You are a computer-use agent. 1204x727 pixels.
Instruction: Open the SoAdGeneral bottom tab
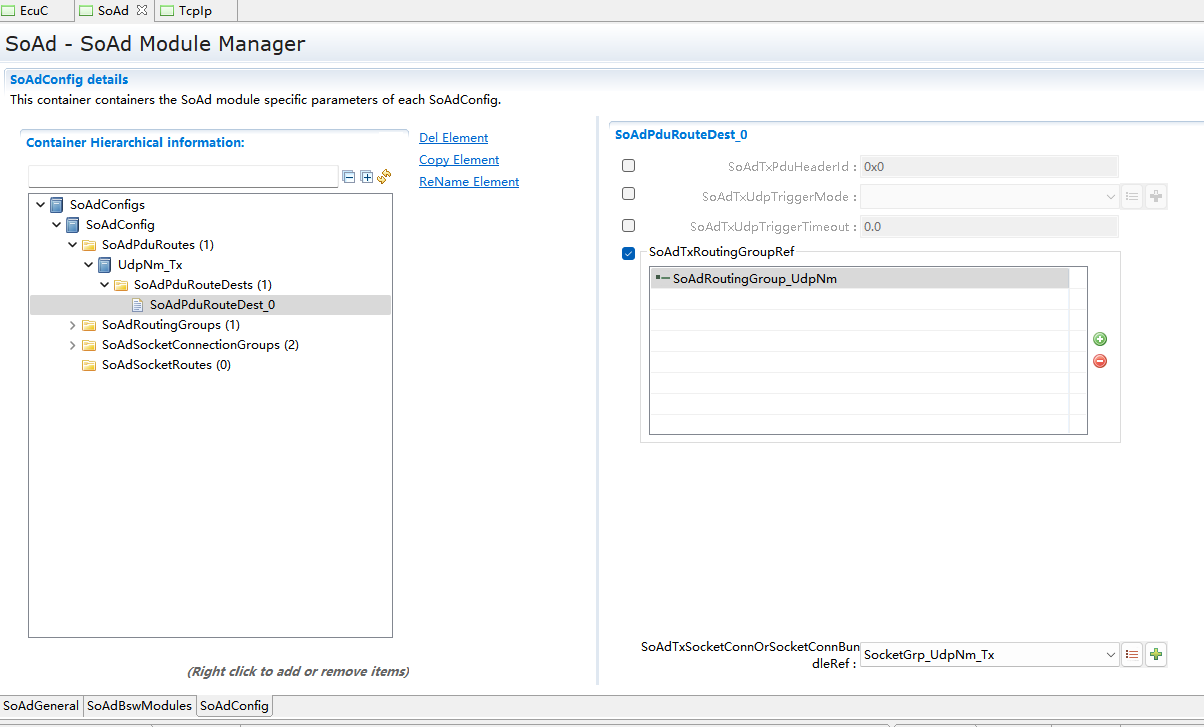(41, 706)
